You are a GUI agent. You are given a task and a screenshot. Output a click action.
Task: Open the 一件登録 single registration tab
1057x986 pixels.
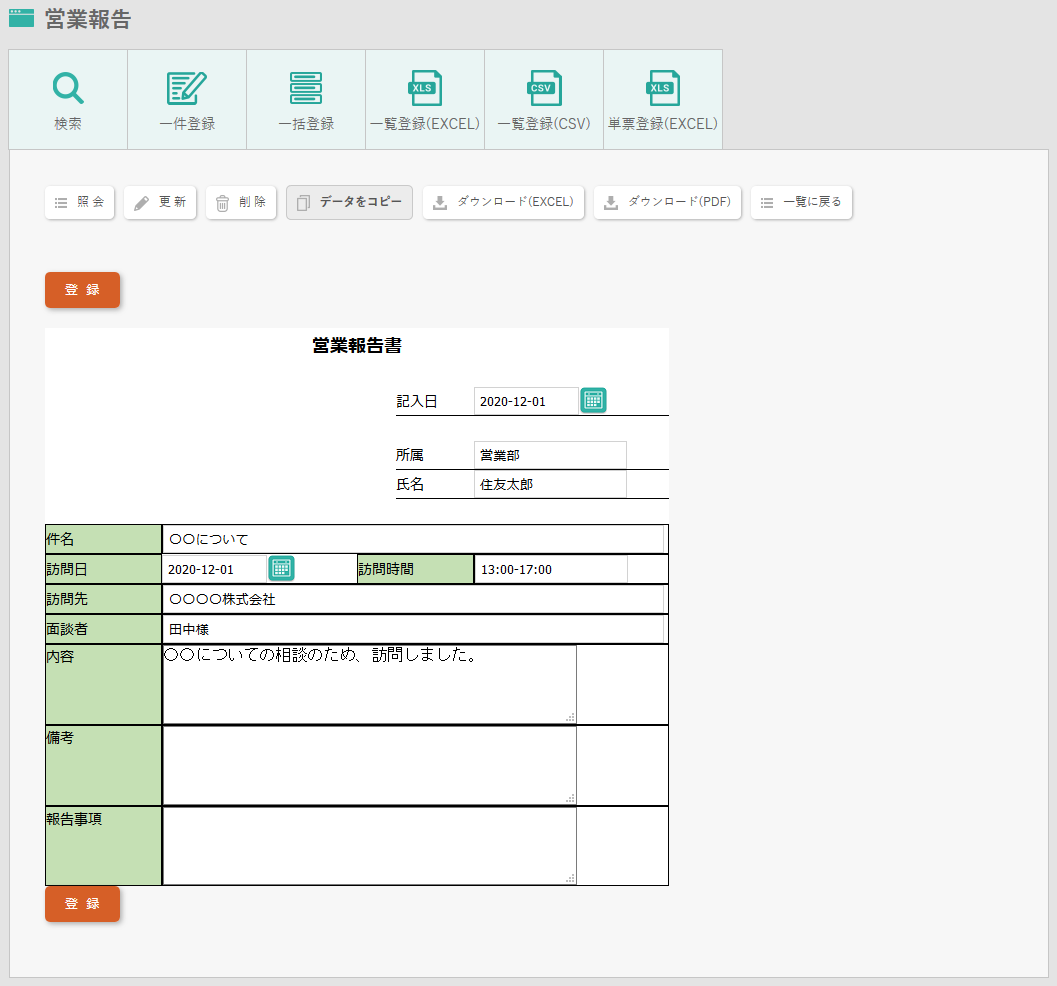187,99
